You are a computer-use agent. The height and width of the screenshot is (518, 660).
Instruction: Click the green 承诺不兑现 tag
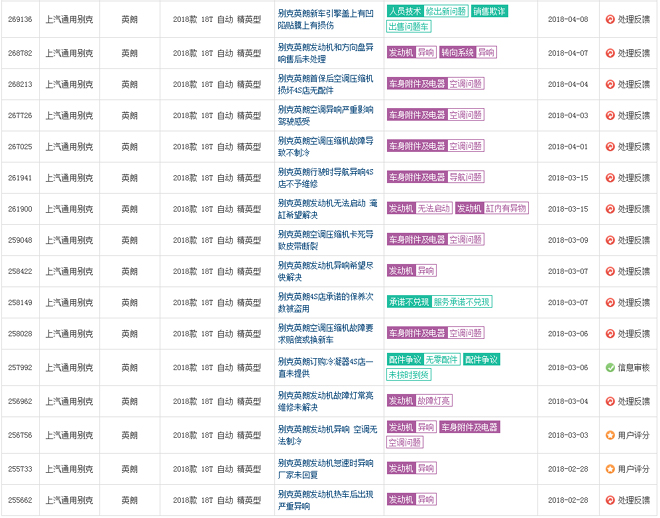409,302
